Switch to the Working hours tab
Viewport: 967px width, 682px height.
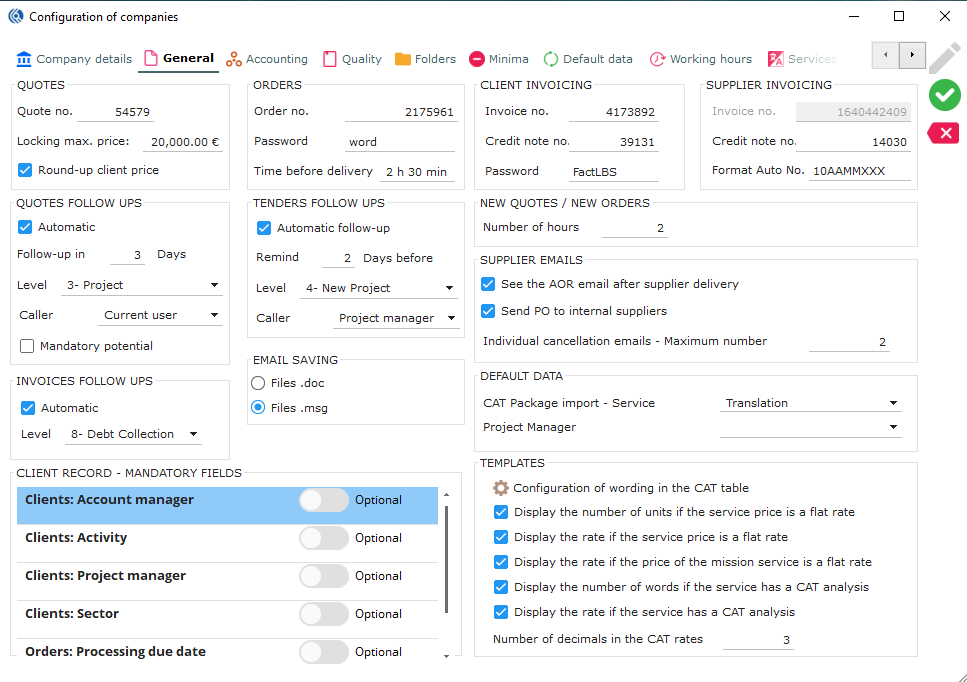701,59
